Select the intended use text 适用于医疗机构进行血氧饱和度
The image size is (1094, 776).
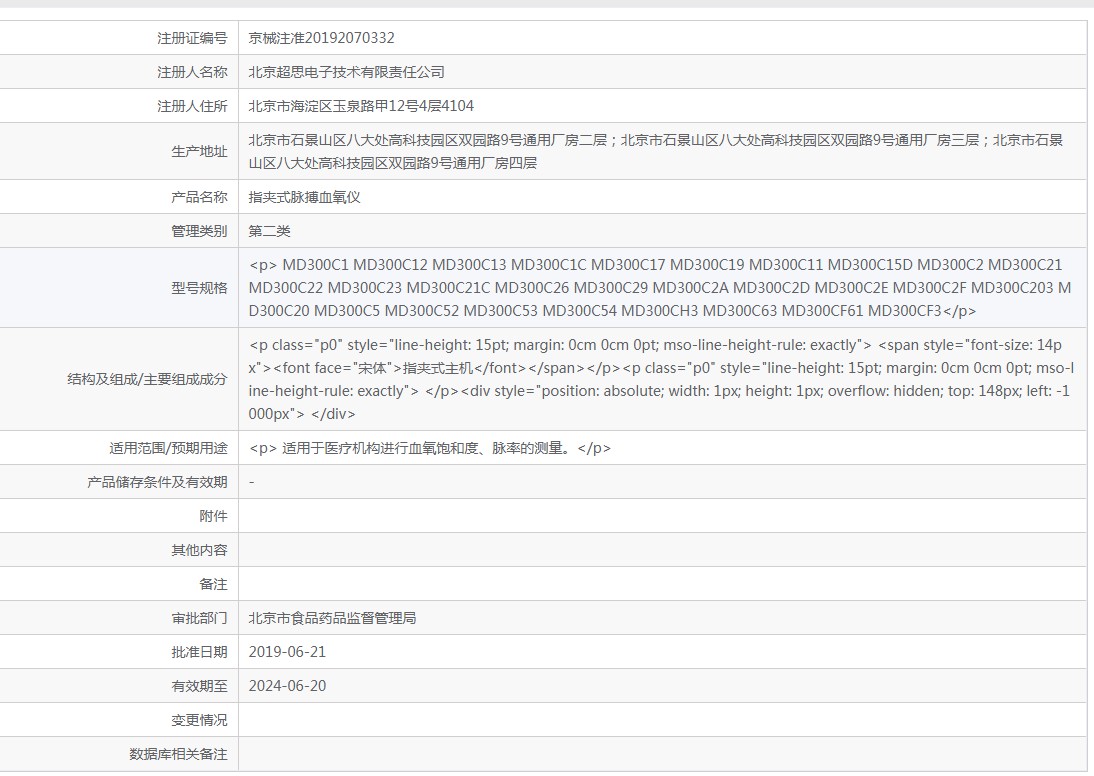pos(430,448)
